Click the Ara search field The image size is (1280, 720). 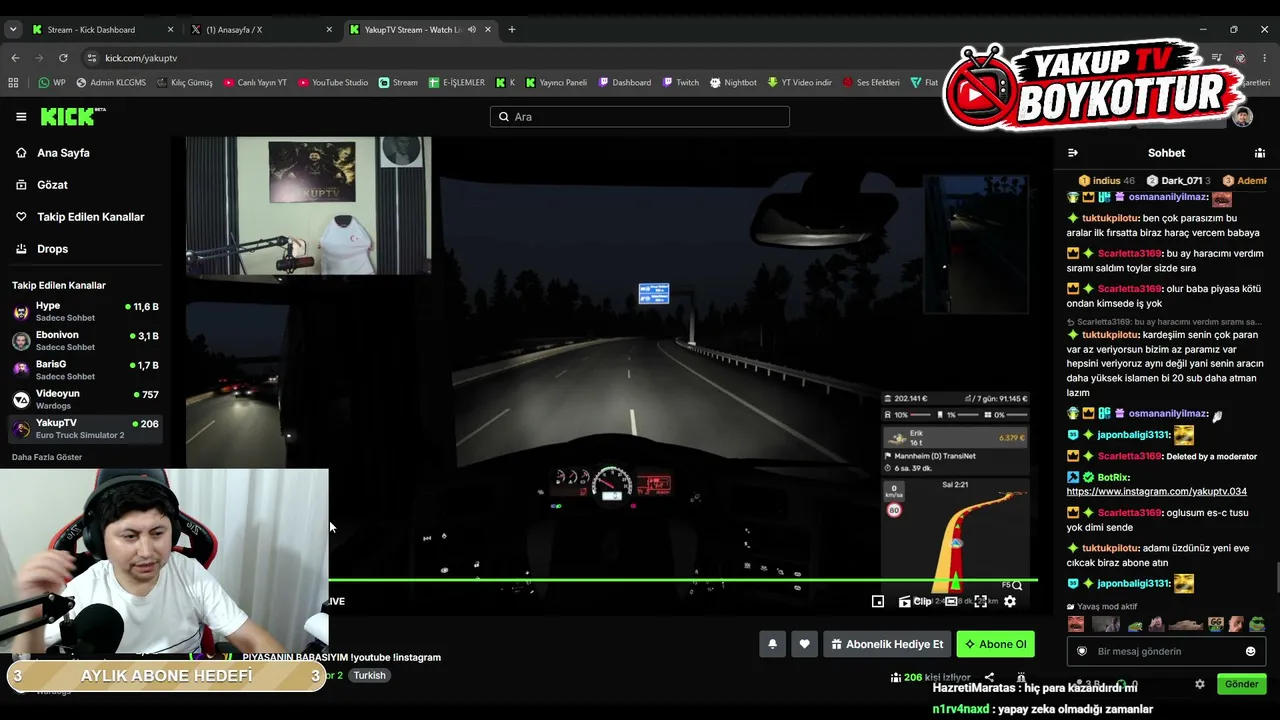click(640, 117)
